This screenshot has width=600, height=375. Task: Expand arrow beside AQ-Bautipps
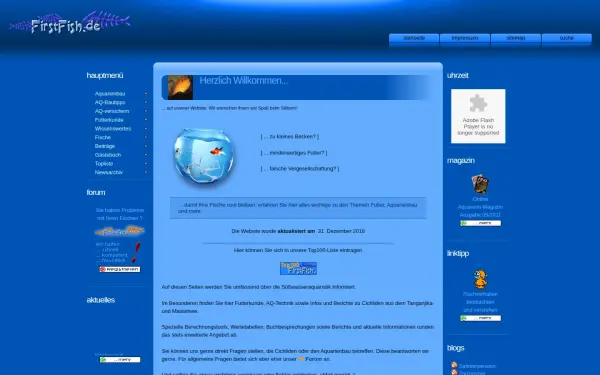[146, 102]
